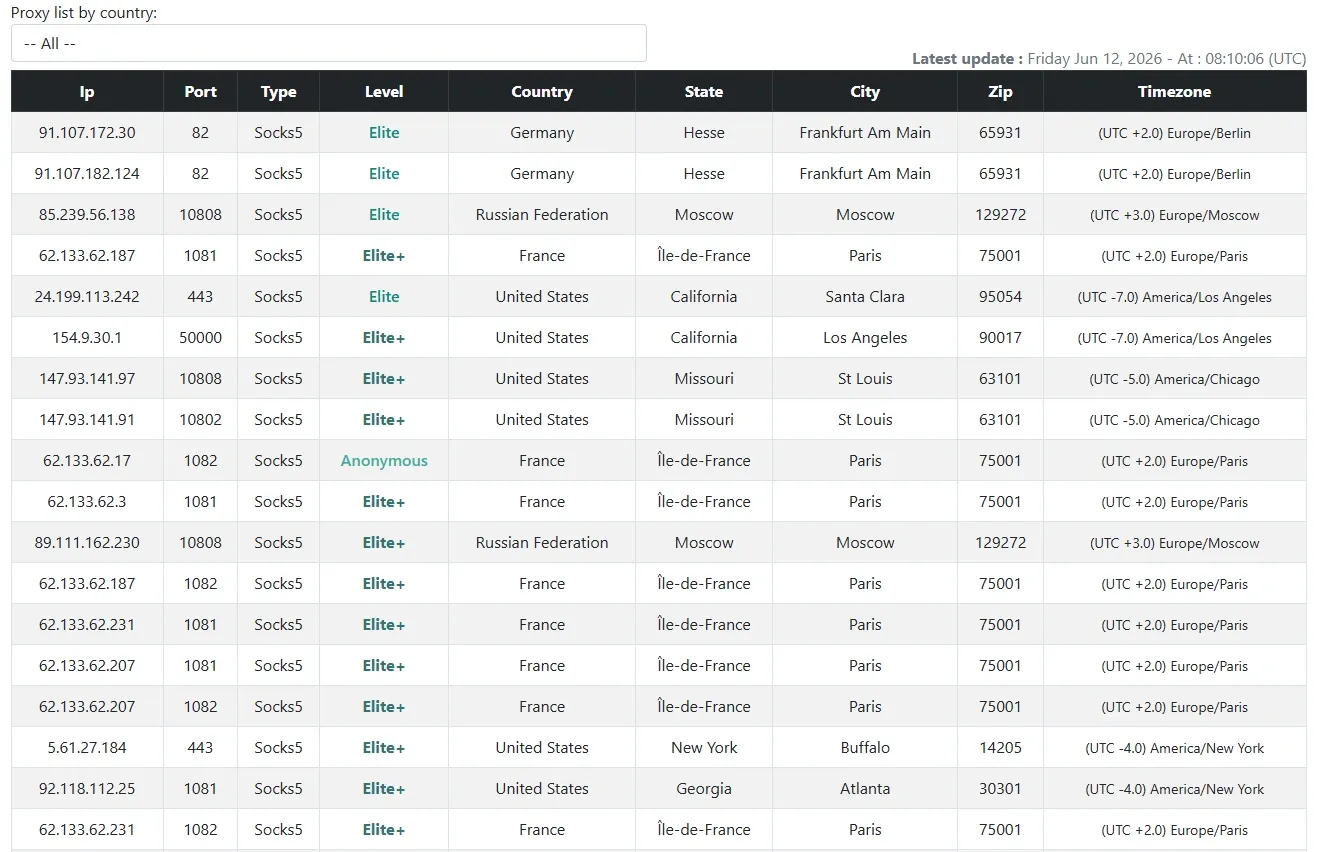Click the Socks5 type for 62.133.62.3
The image size is (1335, 852).
pyautogui.click(x=278, y=502)
